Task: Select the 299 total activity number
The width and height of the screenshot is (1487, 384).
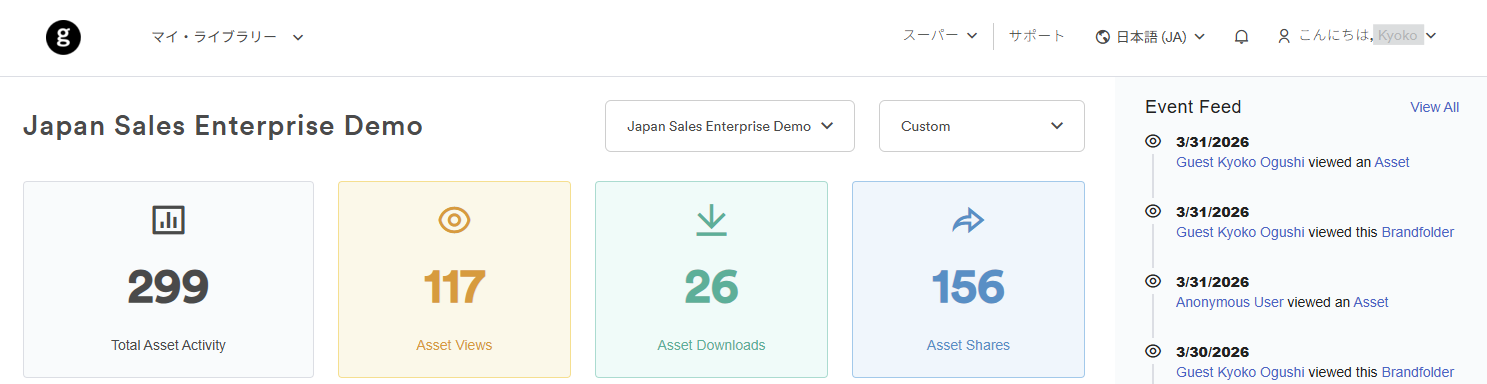Action: coord(168,288)
